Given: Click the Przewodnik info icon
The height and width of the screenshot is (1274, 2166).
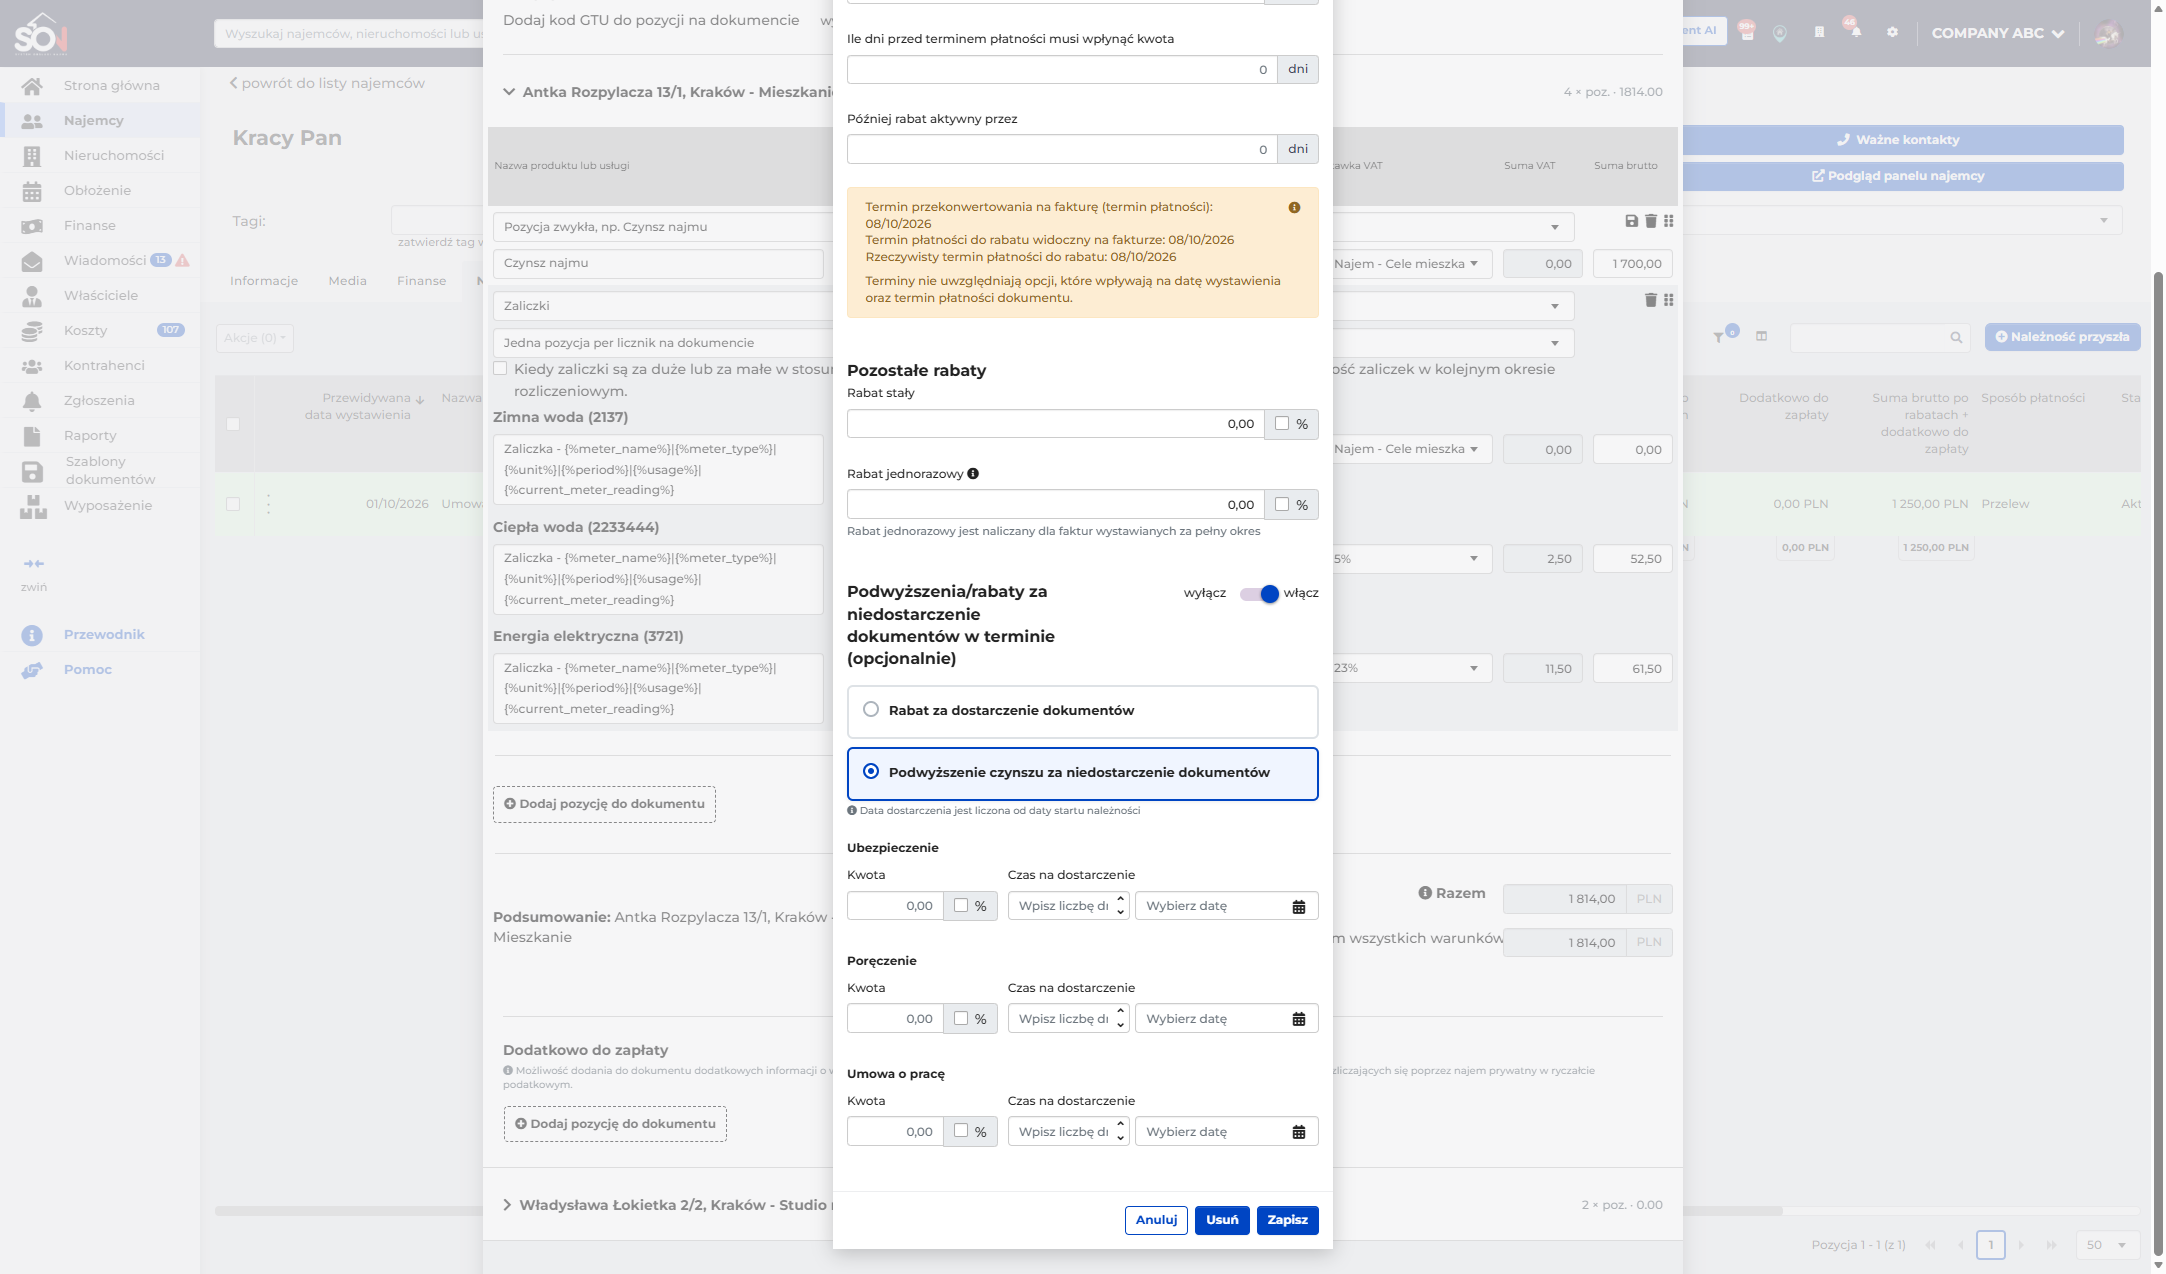Looking at the screenshot, I should coord(32,635).
